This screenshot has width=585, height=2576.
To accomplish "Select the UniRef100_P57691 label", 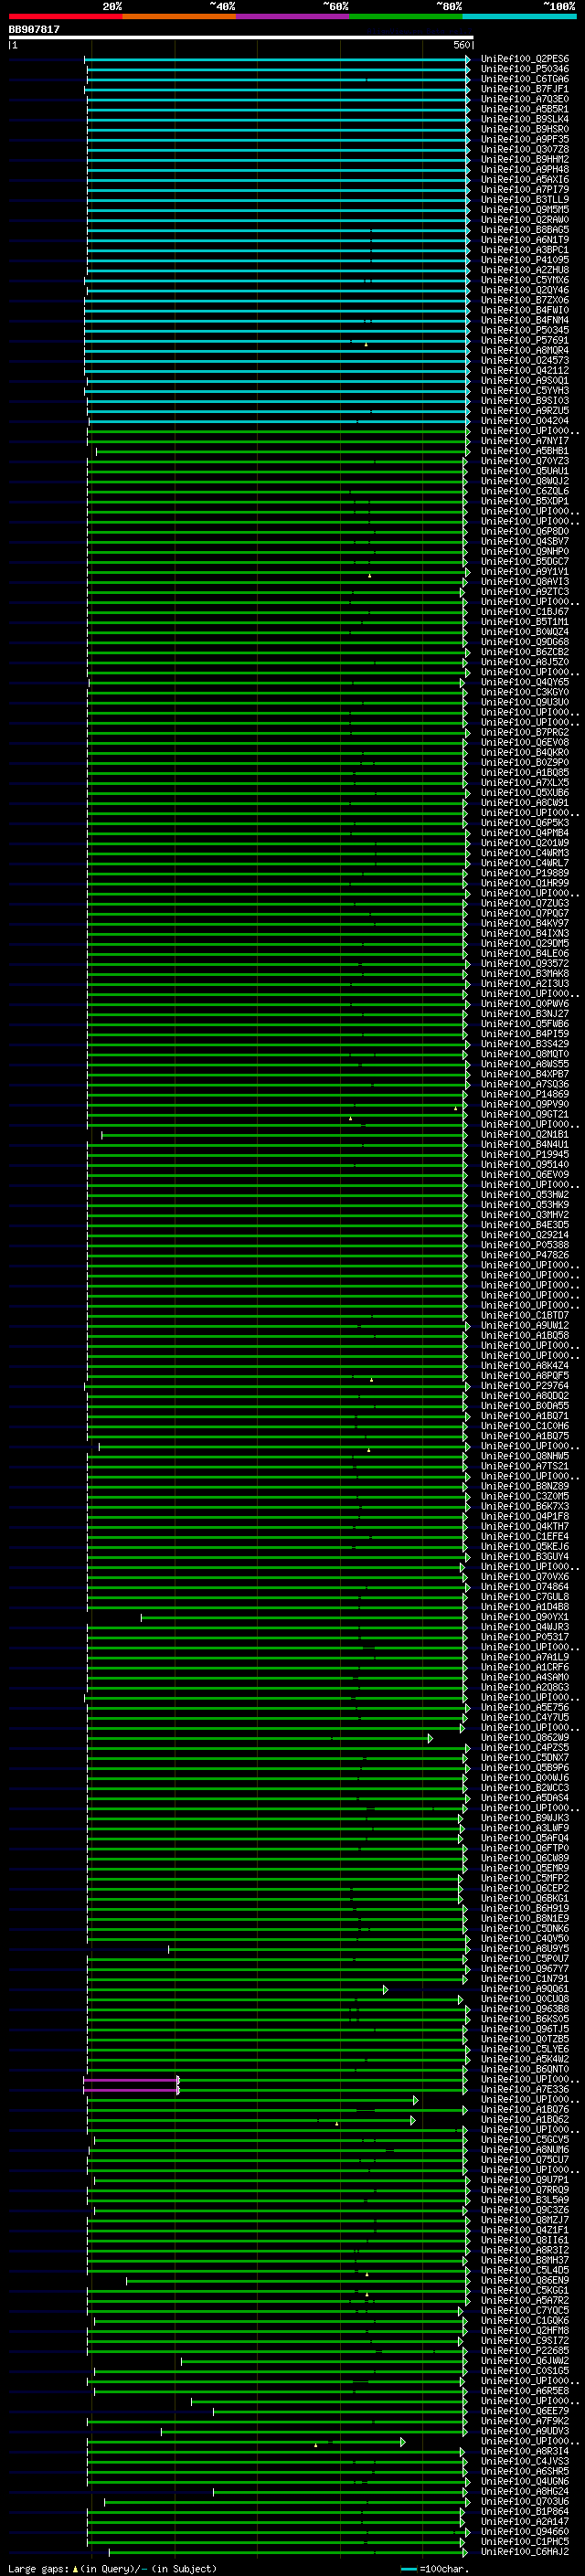I will (x=524, y=340).
